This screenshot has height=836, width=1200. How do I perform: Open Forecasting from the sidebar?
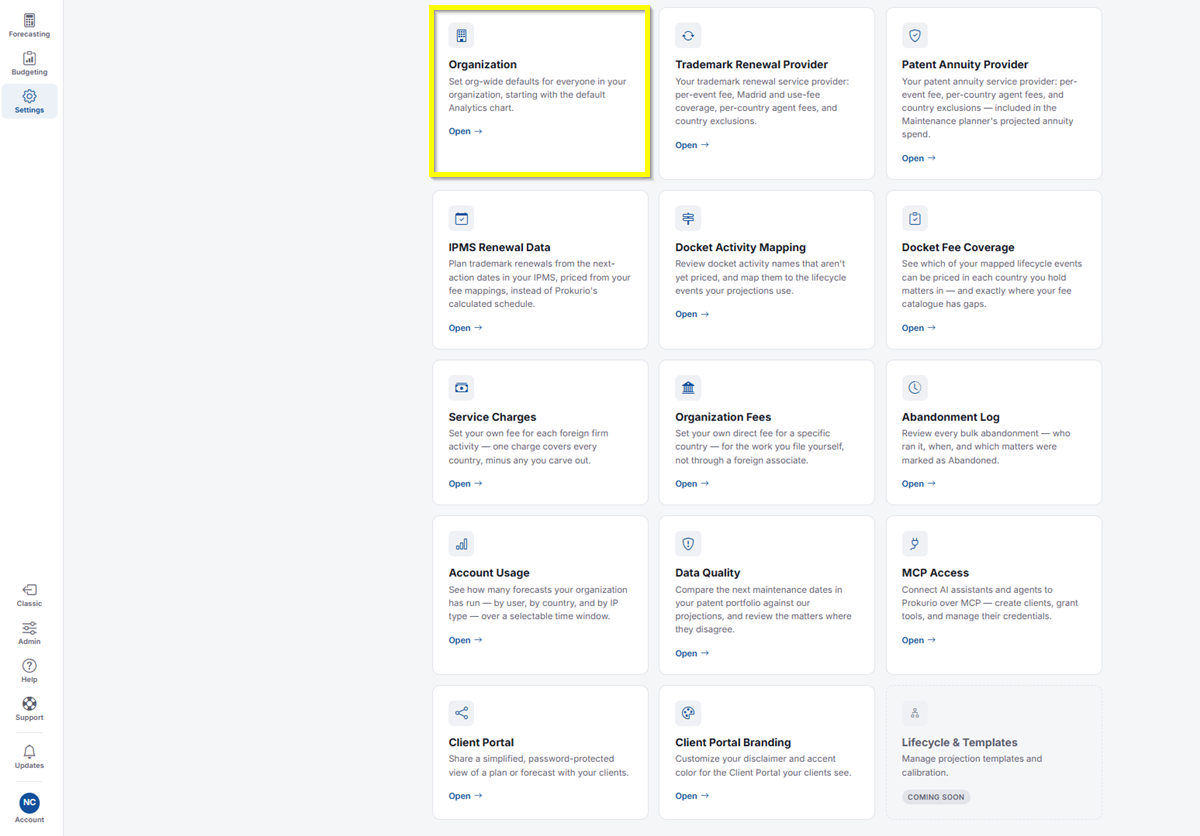pos(29,26)
